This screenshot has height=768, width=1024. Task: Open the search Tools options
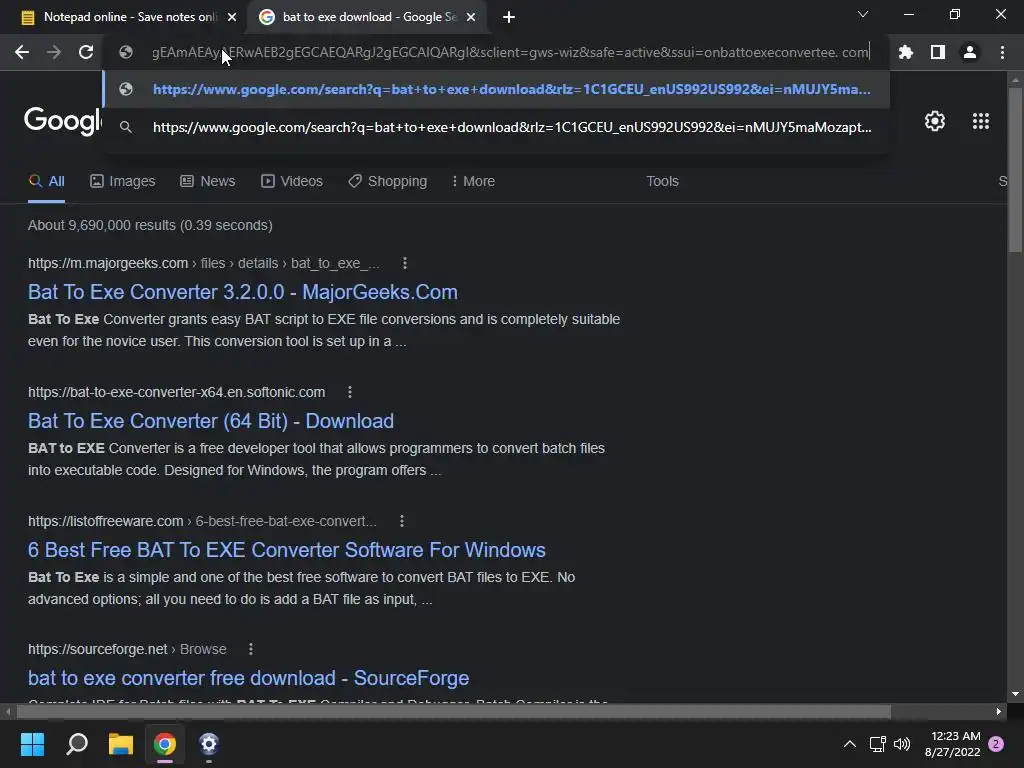(662, 181)
